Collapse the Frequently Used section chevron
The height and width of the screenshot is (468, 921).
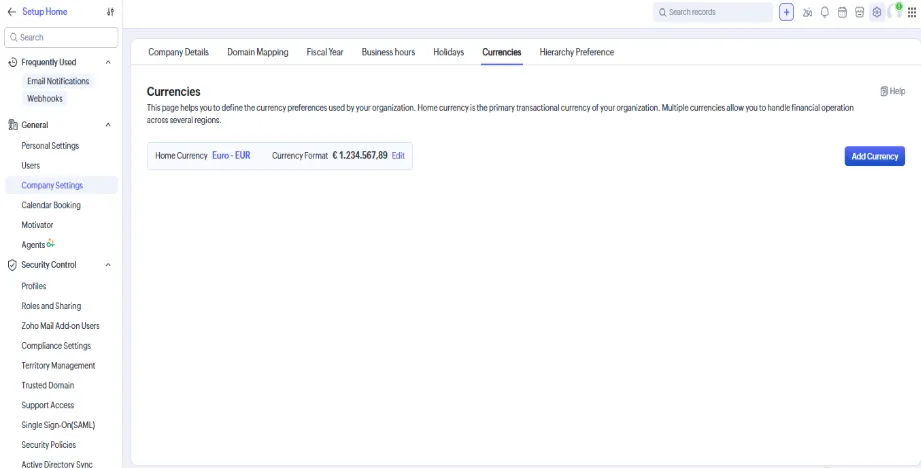click(108, 62)
